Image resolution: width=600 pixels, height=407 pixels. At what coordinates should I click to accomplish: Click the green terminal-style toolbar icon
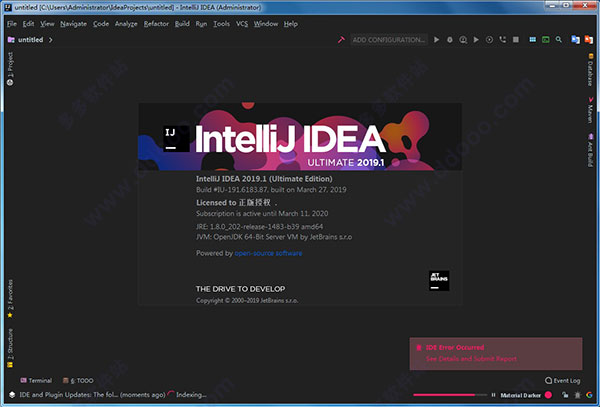pos(546,40)
